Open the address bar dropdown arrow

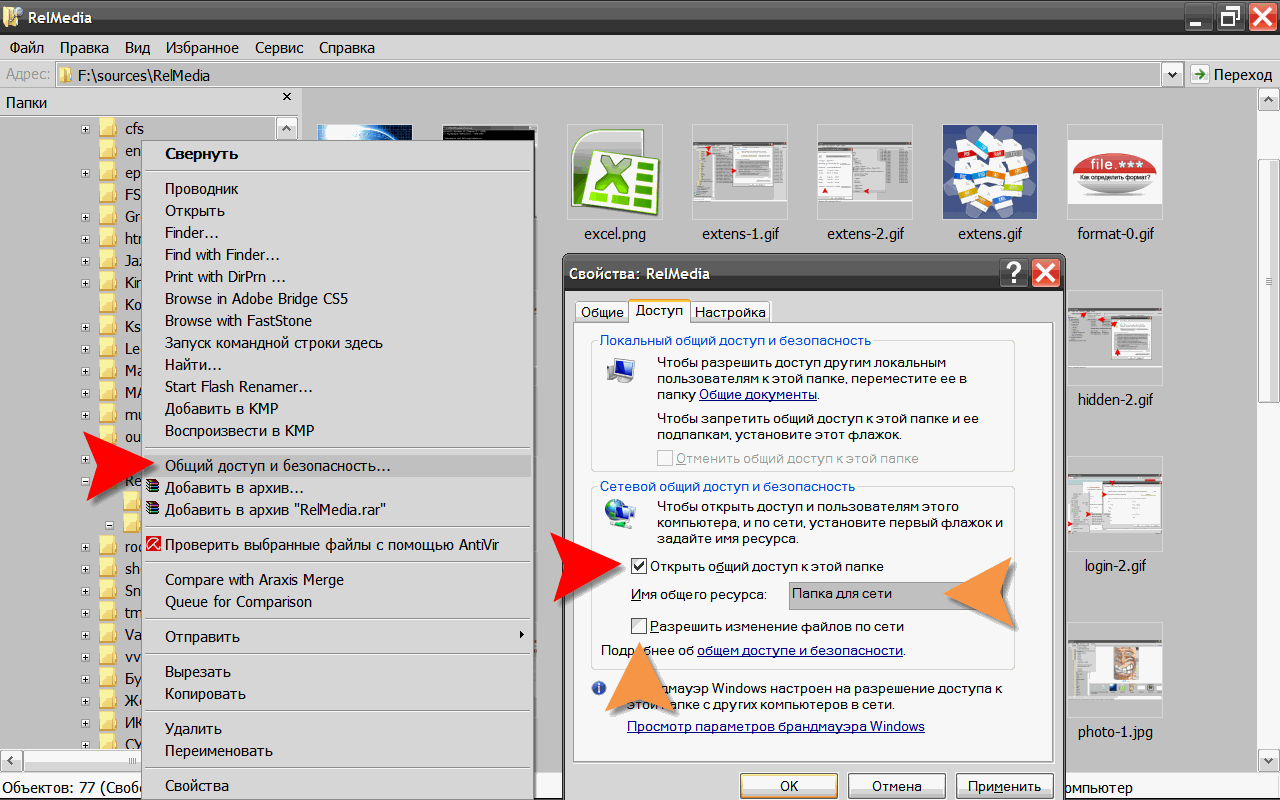pos(1172,75)
